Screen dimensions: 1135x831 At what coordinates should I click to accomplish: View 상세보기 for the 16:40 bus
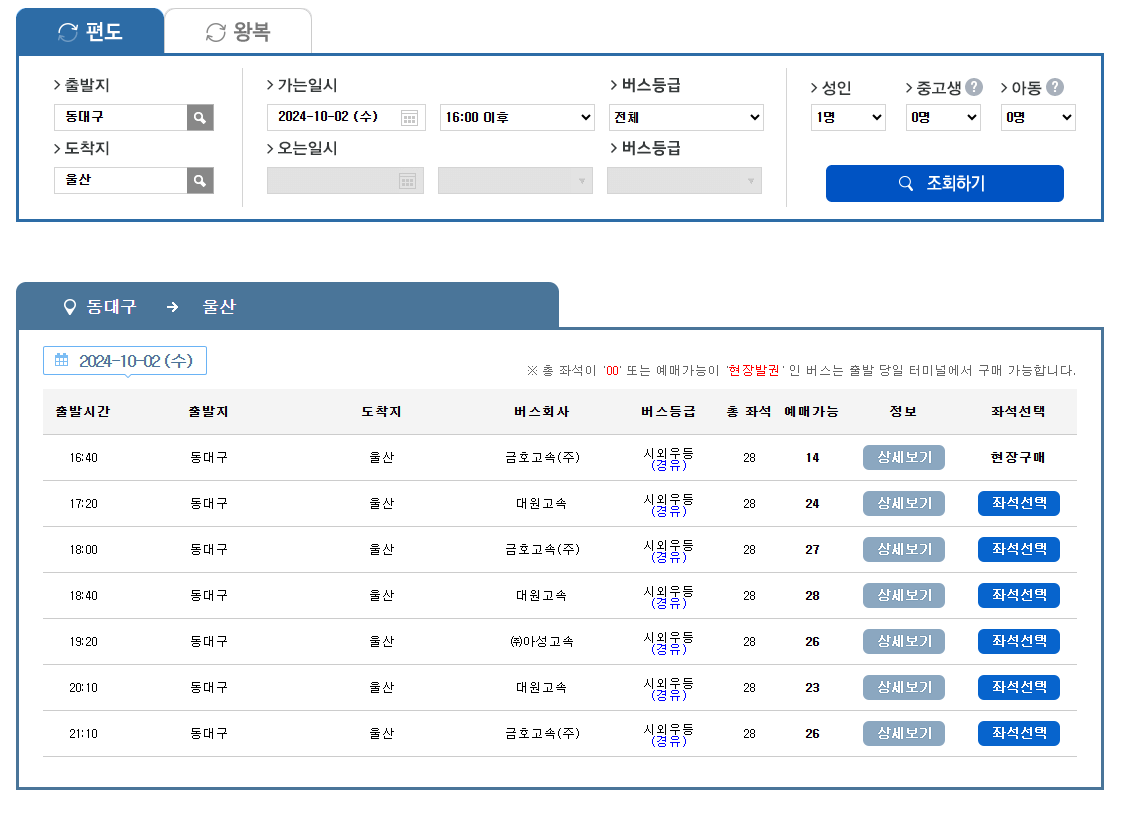tap(904, 457)
